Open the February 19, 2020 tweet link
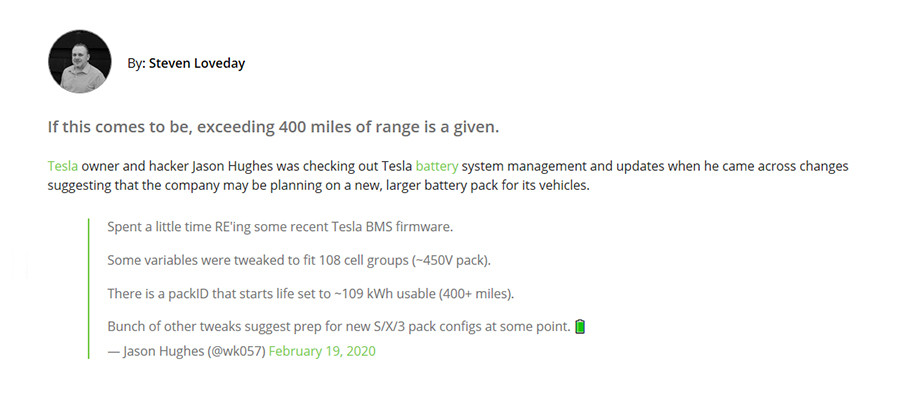The width and height of the screenshot is (900, 398). [322, 351]
